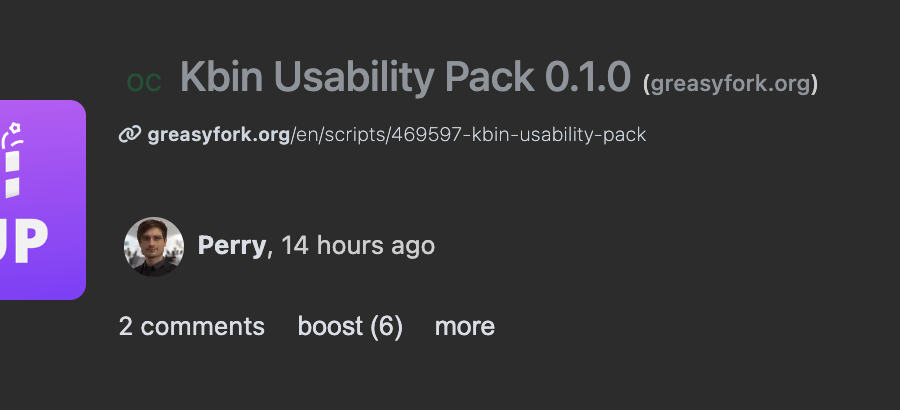The width and height of the screenshot is (900, 410).
Task: Open the purple post thumbnail
Action: (x=42, y=199)
